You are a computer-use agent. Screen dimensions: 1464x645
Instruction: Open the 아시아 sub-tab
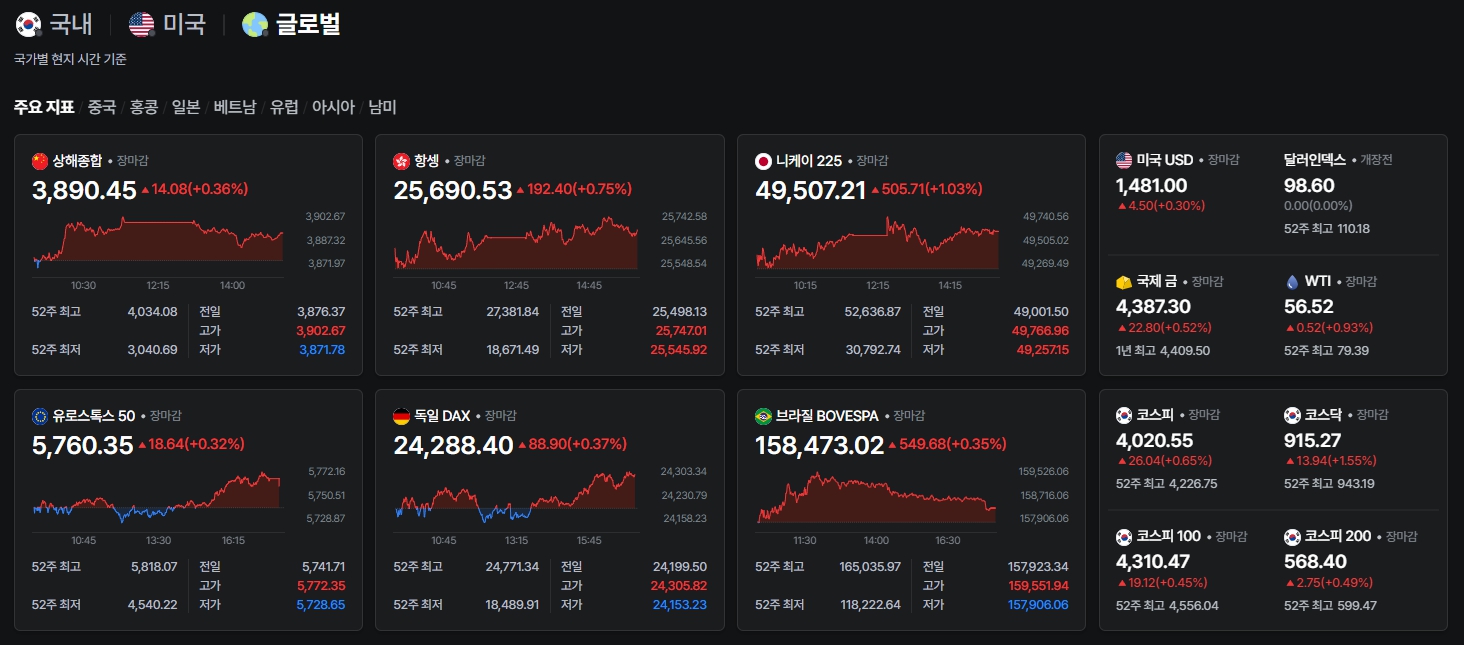tap(333, 107)
